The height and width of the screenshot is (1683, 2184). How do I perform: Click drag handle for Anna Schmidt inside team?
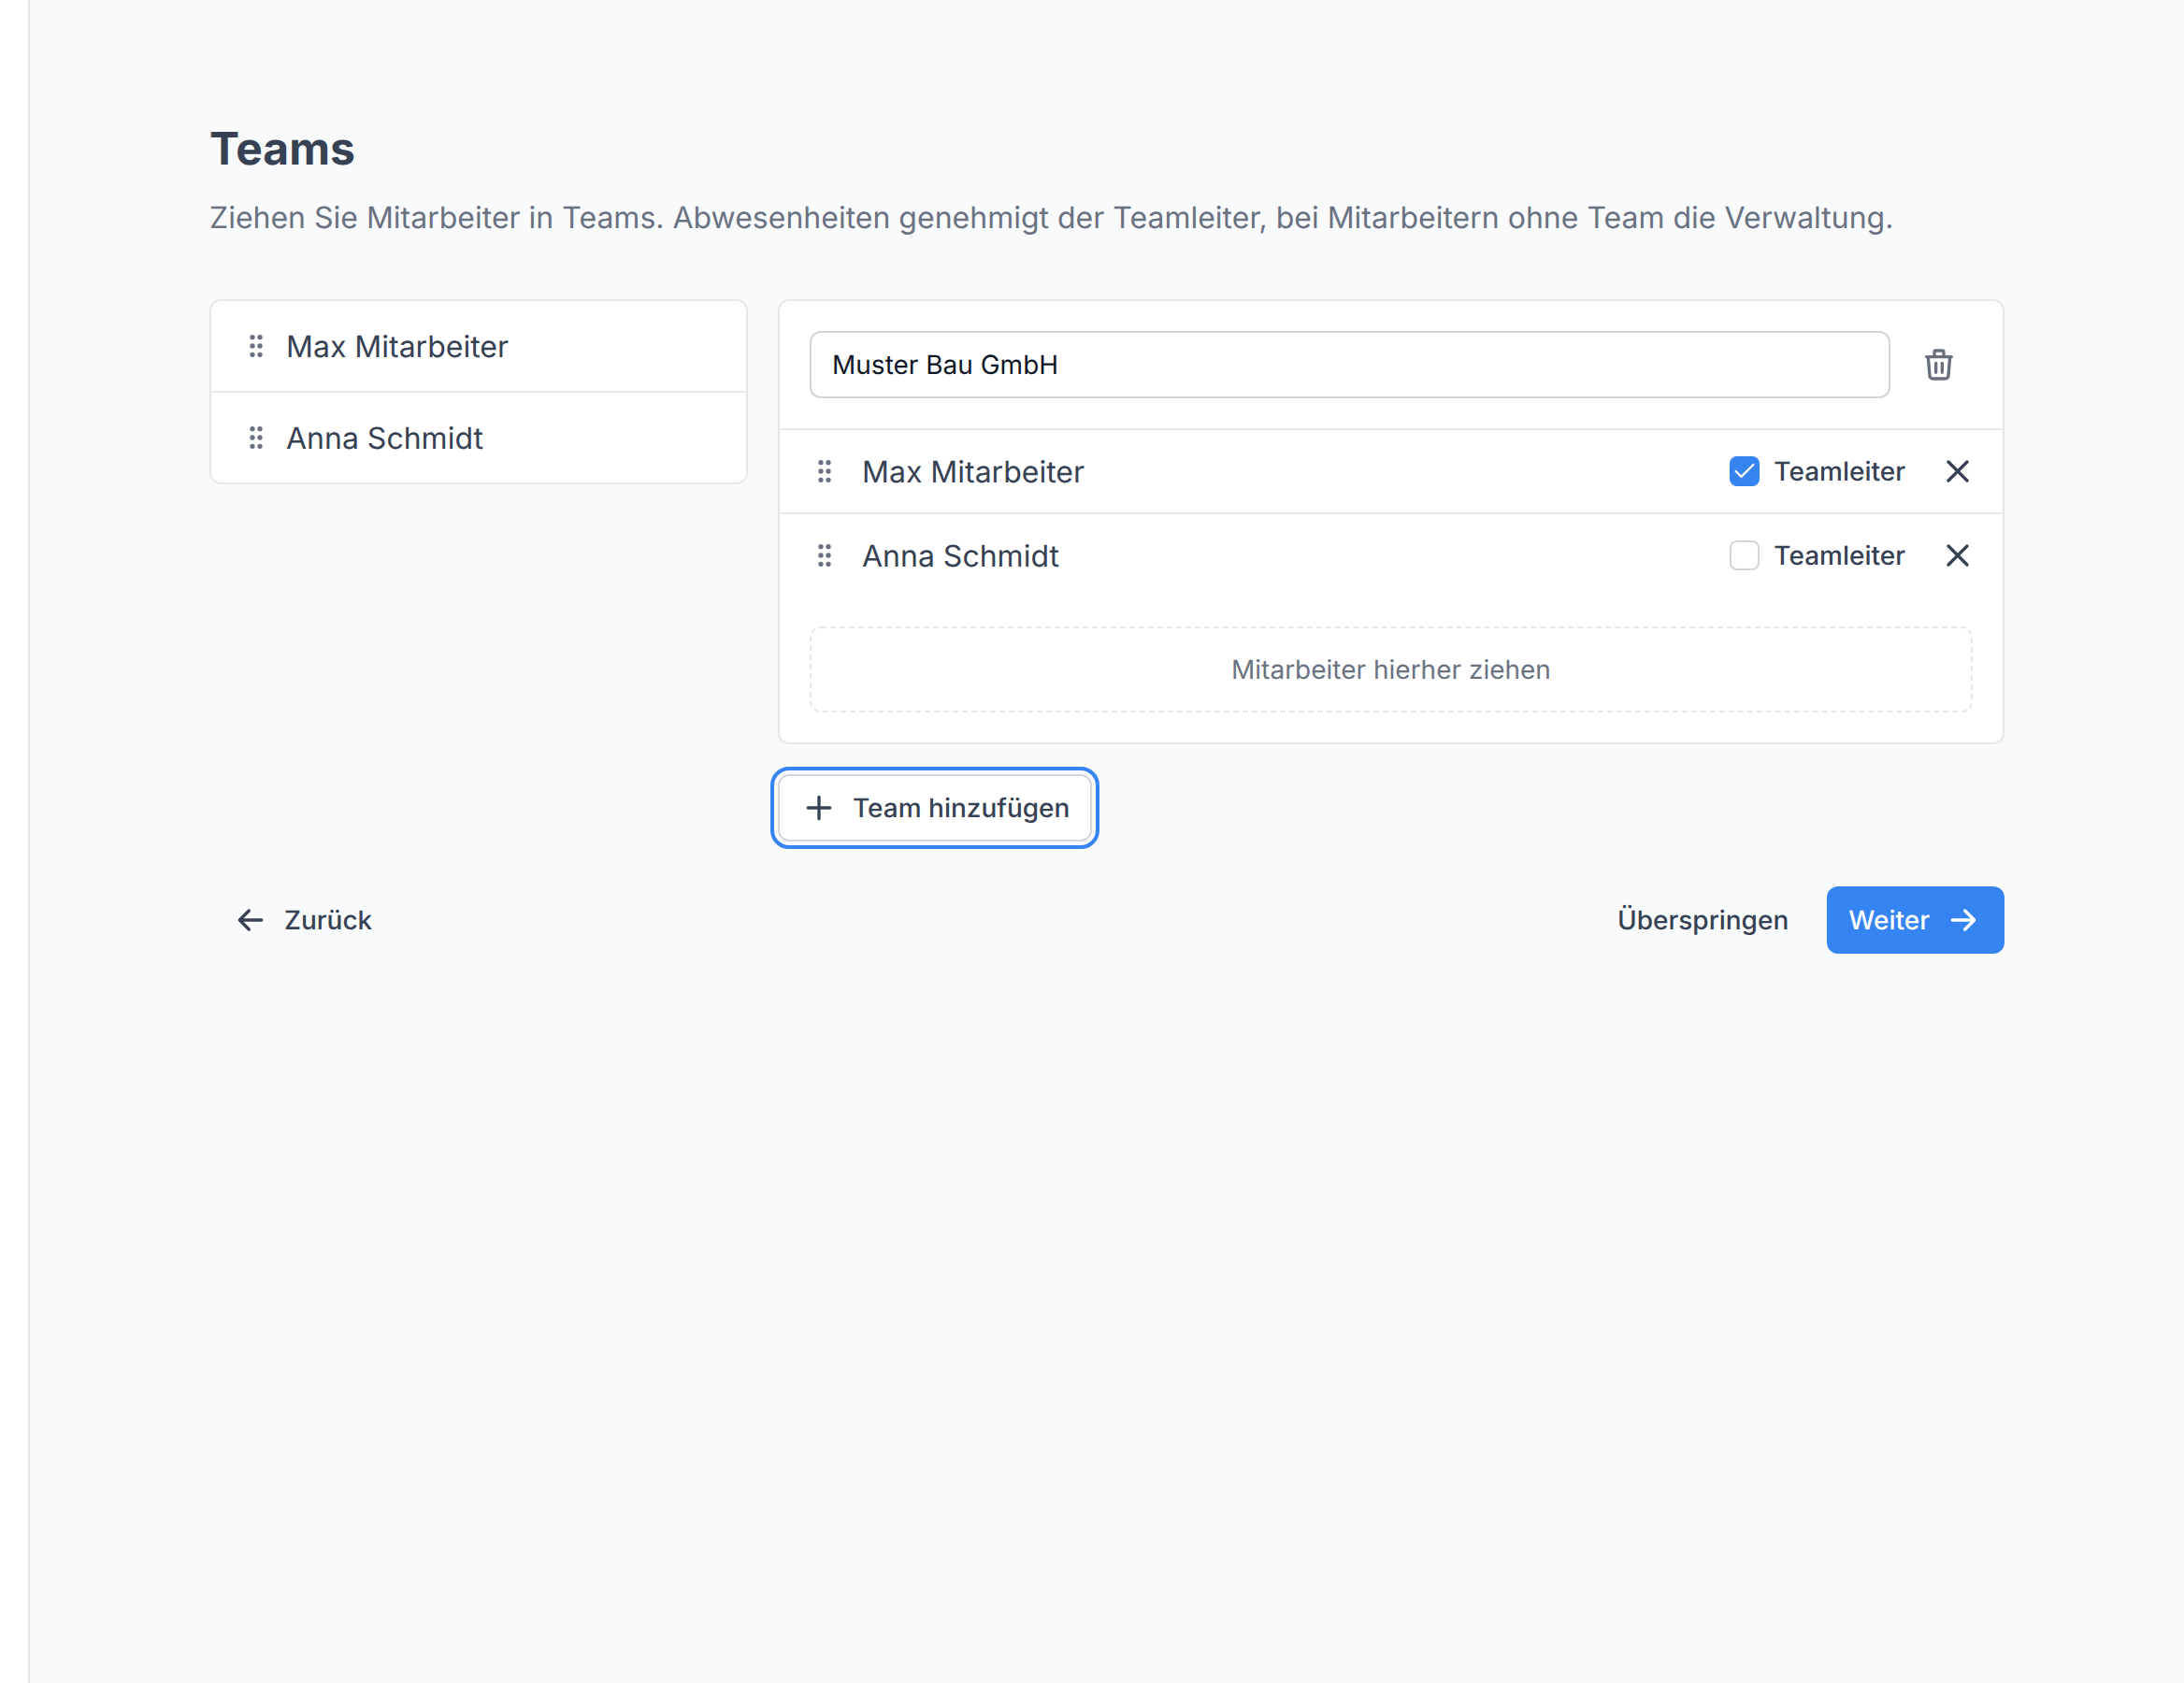pos(824,555)
